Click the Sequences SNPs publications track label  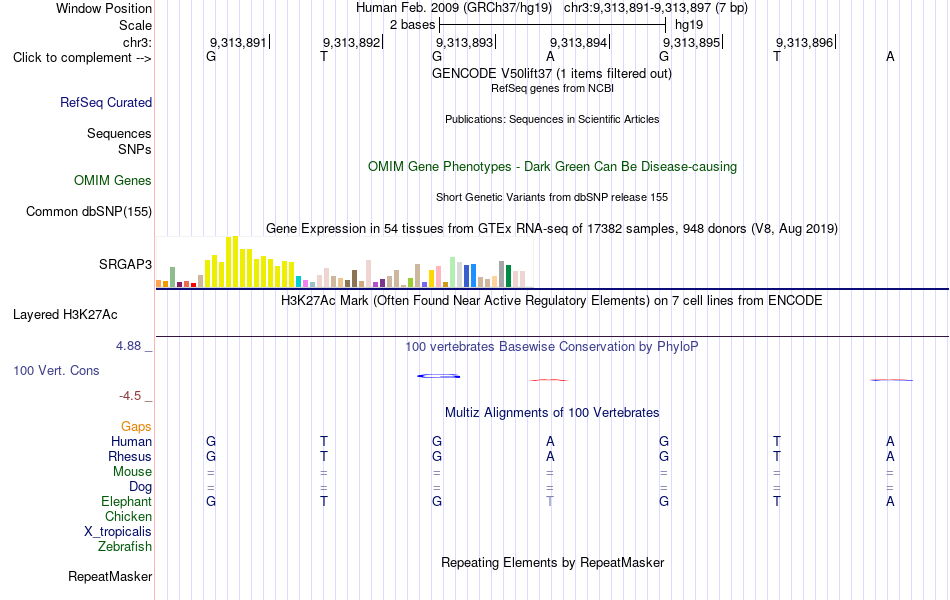pyautogui.click(x=119, y=141)
